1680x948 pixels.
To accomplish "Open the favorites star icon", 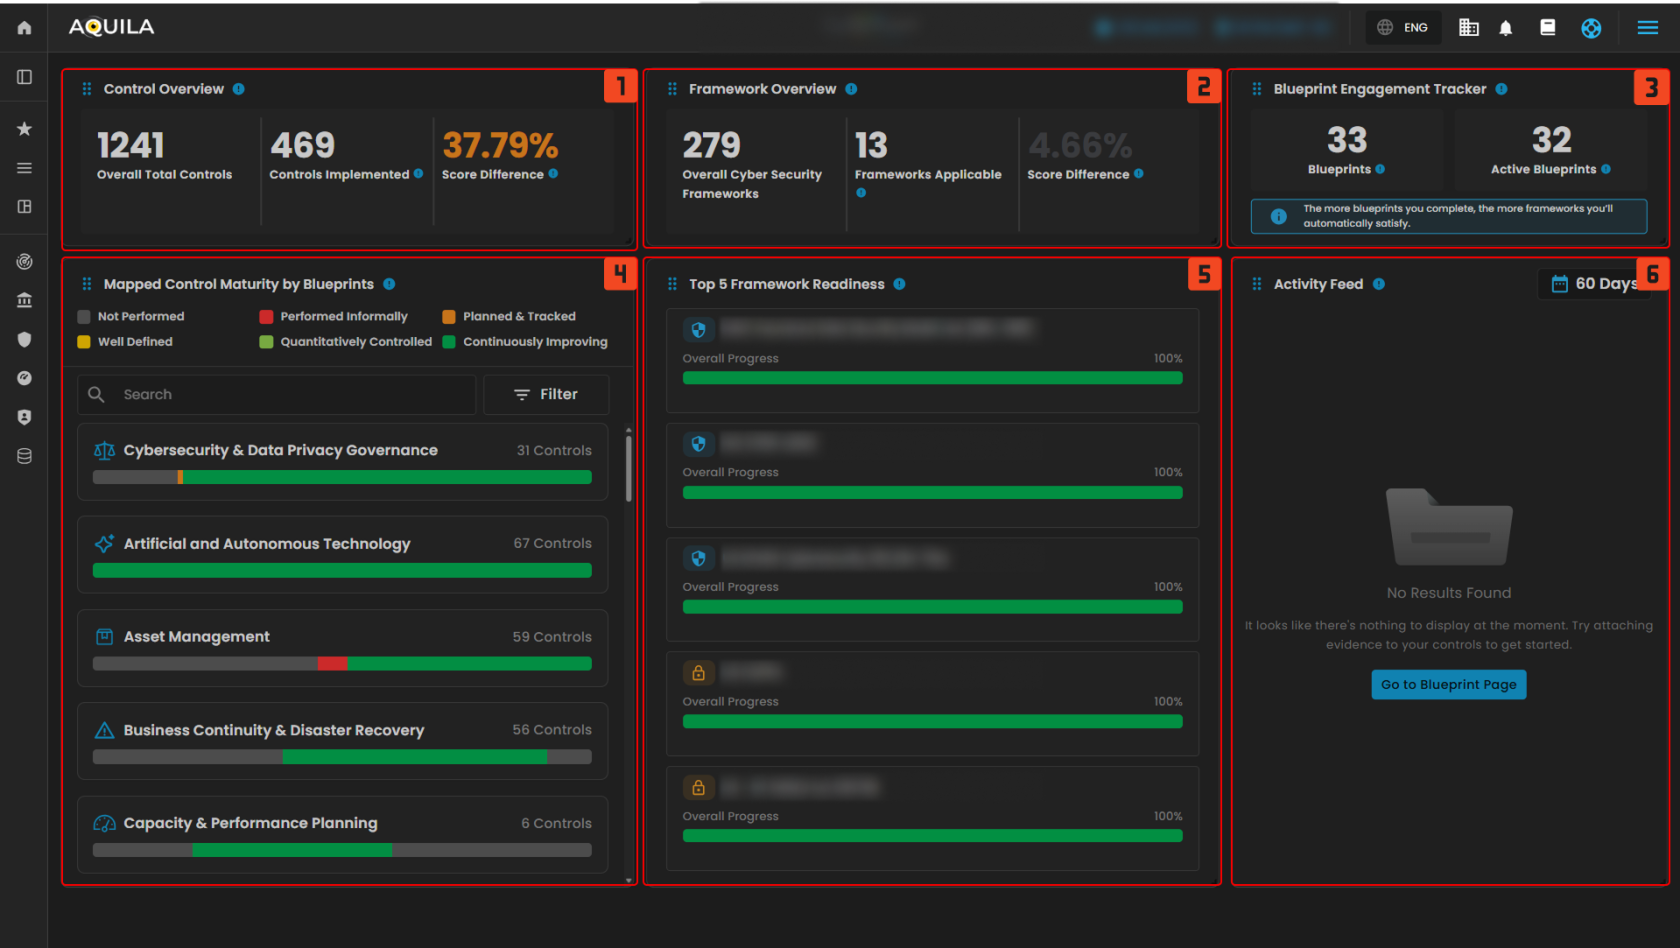I will click(x=24, y=129).
